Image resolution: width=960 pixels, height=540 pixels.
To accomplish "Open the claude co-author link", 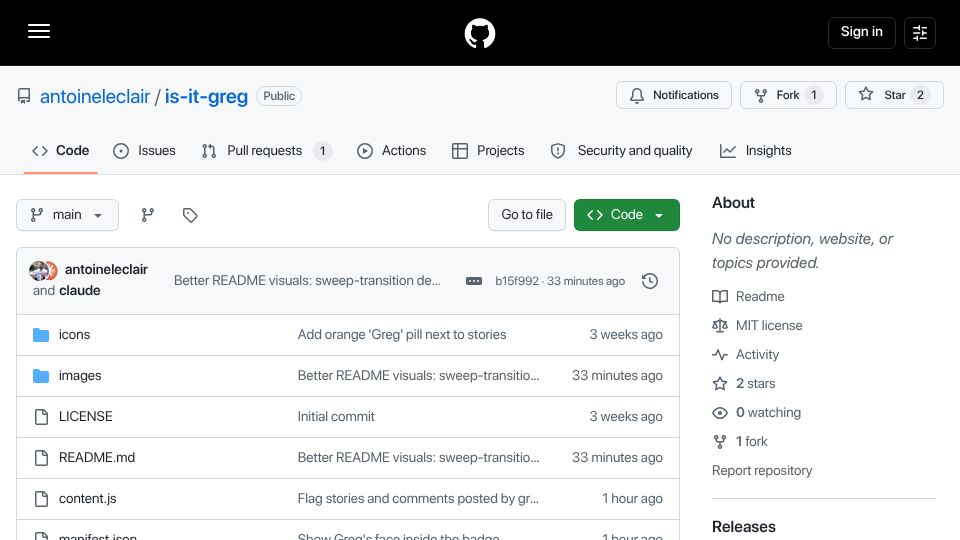I will point(80,290).
